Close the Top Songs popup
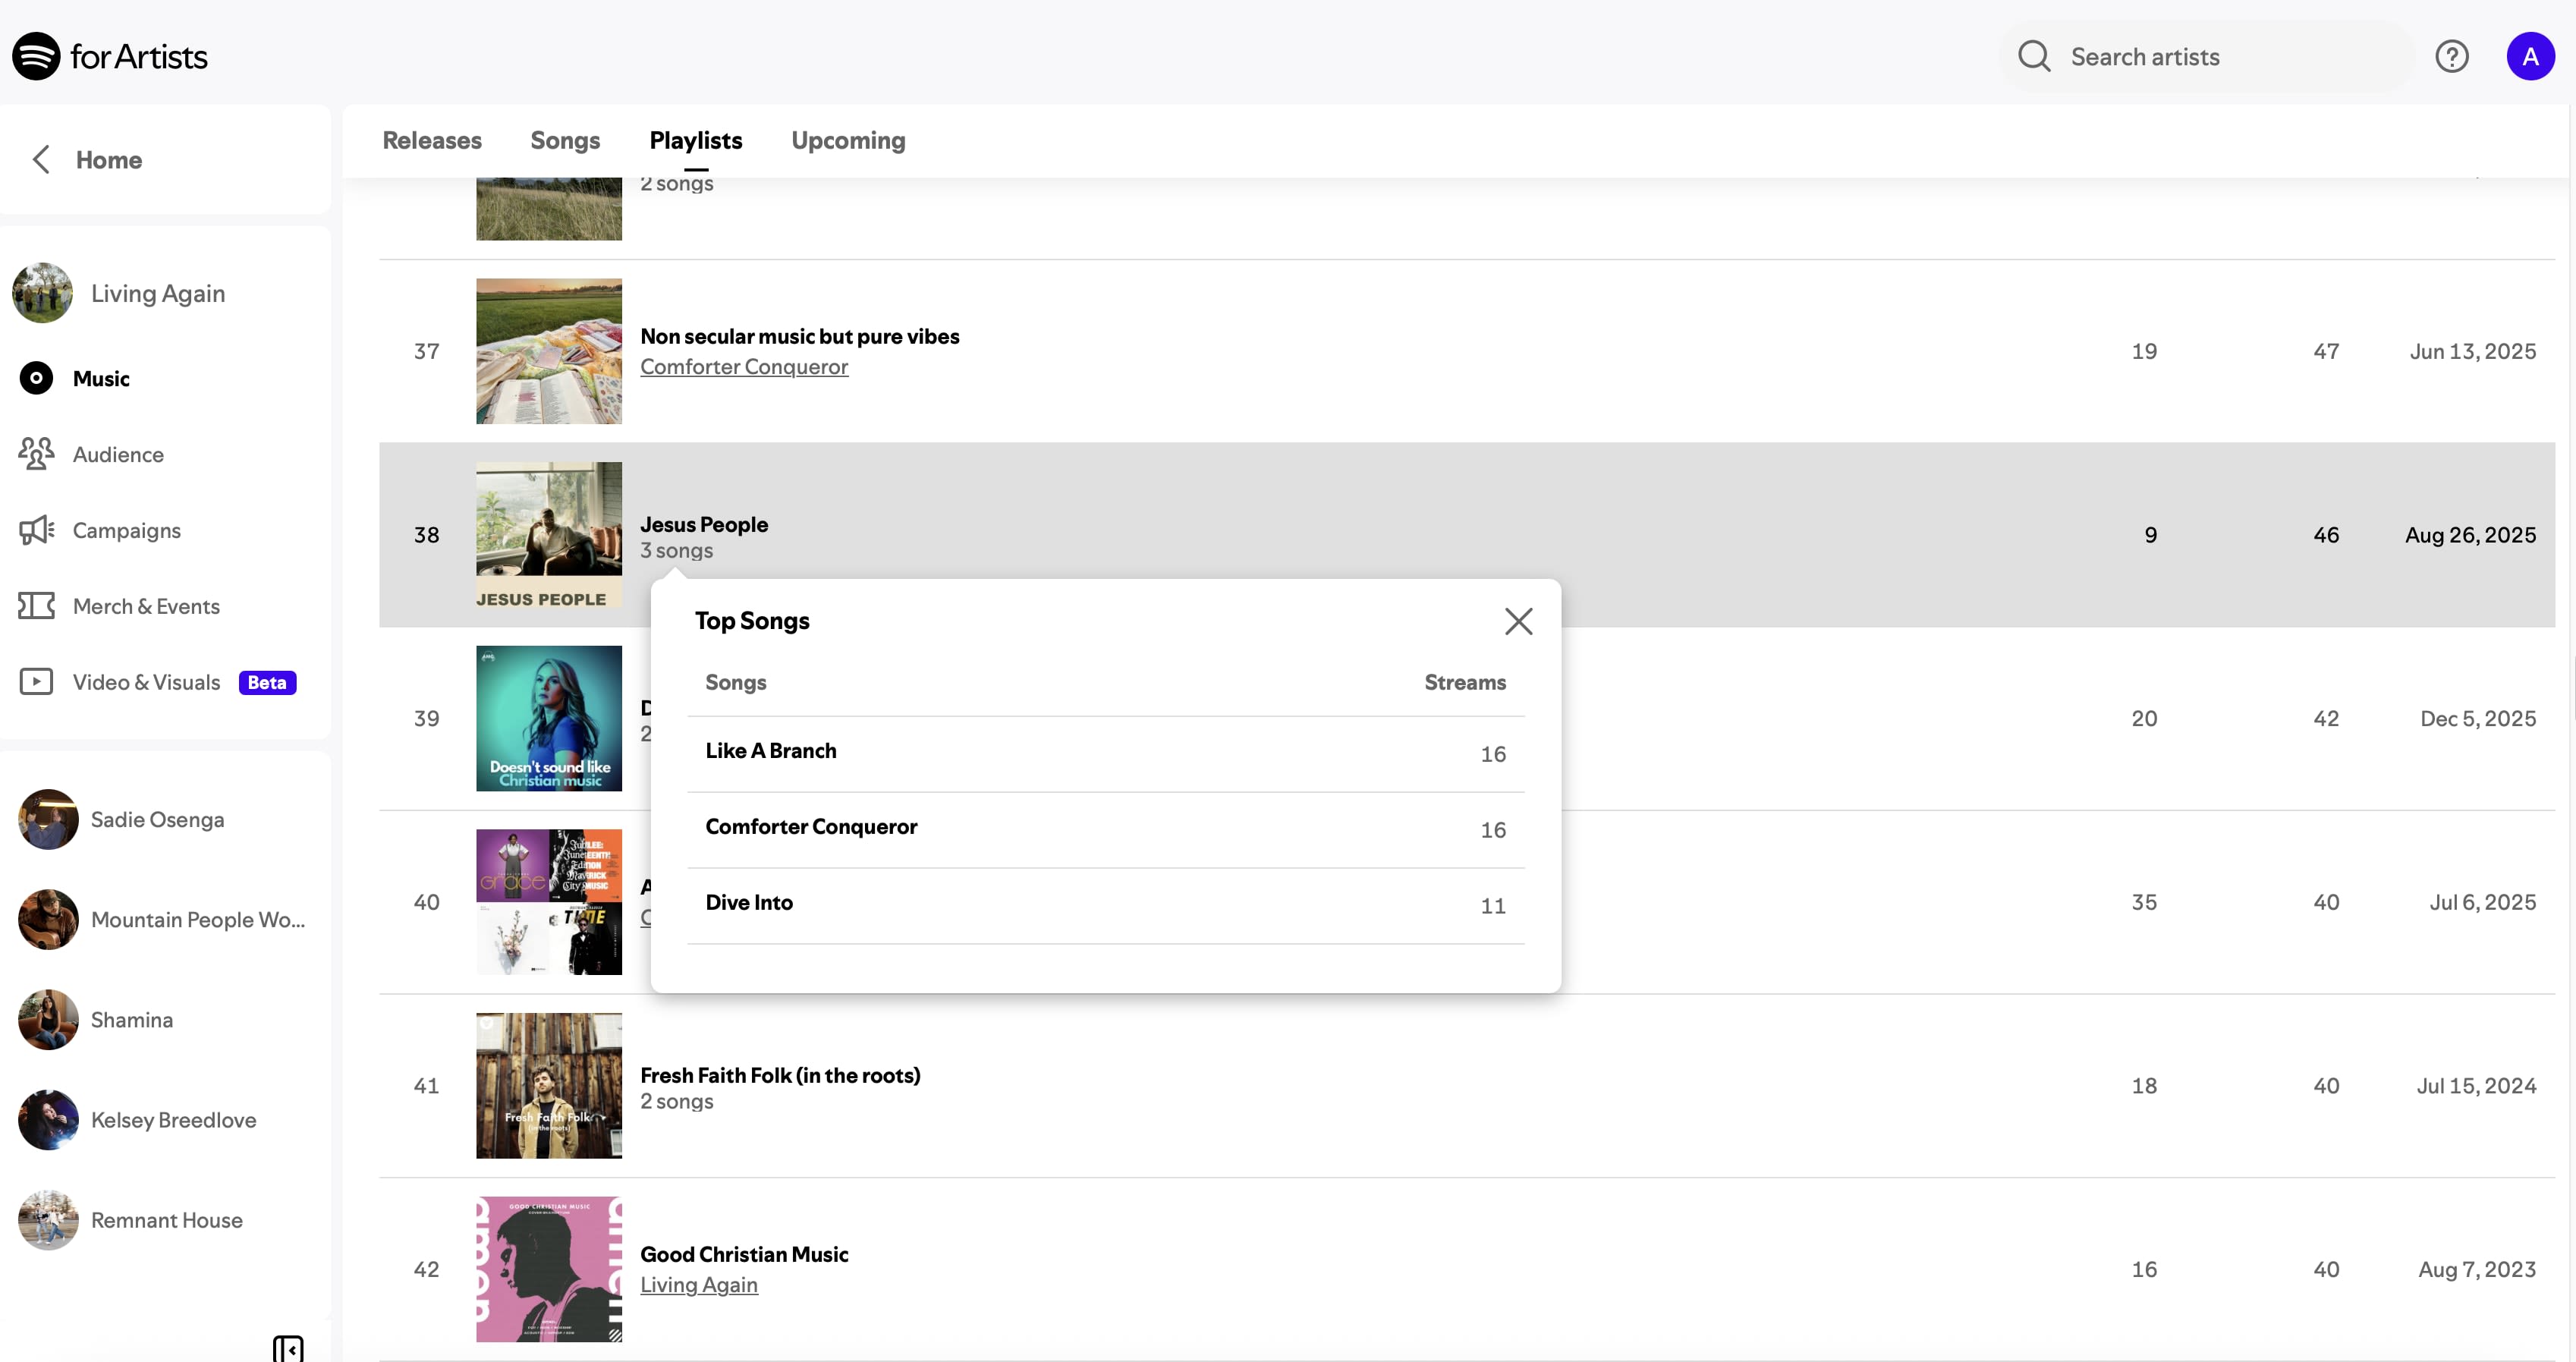This screenshot has width=2576, height=1362. (1518, 621)
